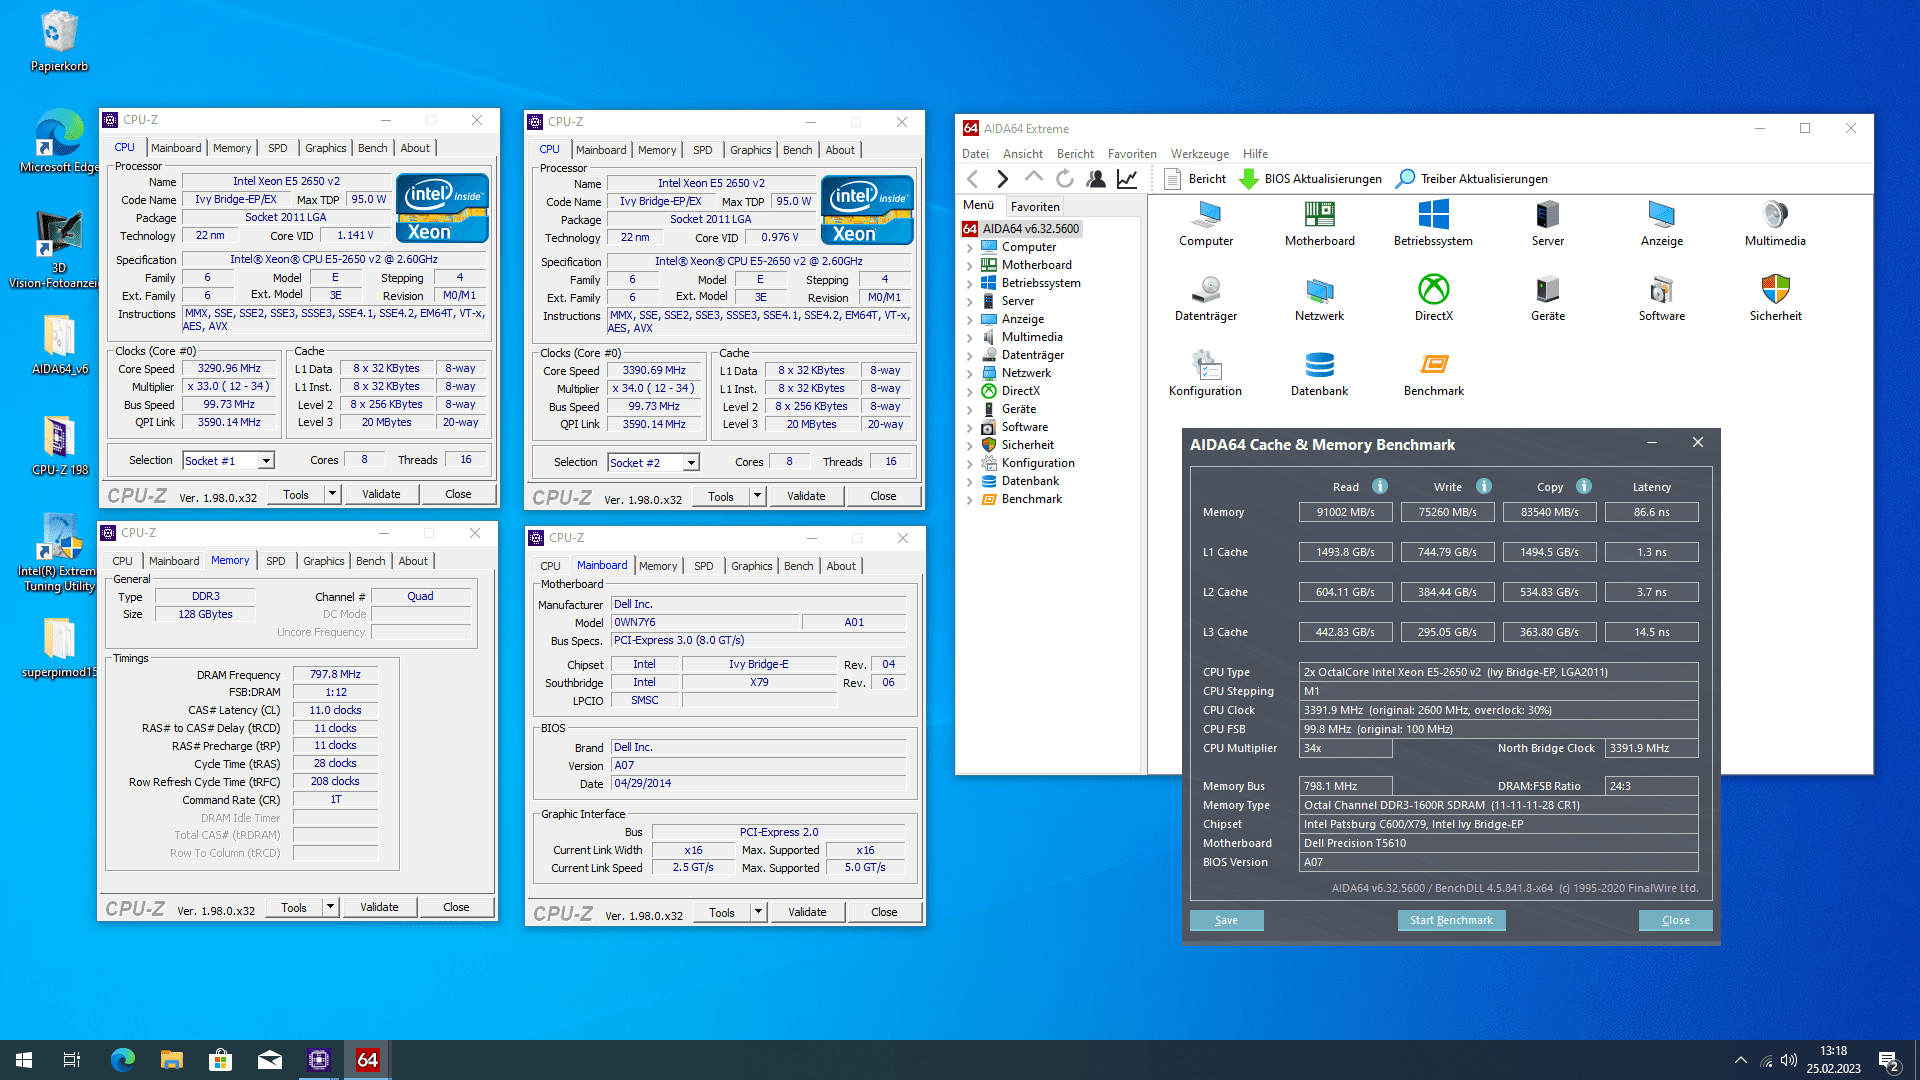
Task: Click the Core Speed field 3290.96 MHz
Action: [229, 368]
